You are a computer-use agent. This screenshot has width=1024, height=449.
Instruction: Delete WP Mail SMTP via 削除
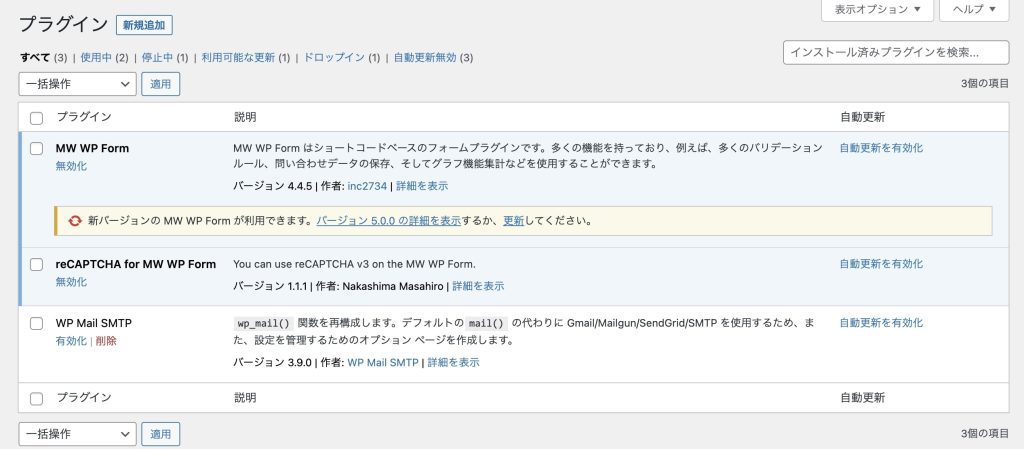tap(106, 341)
